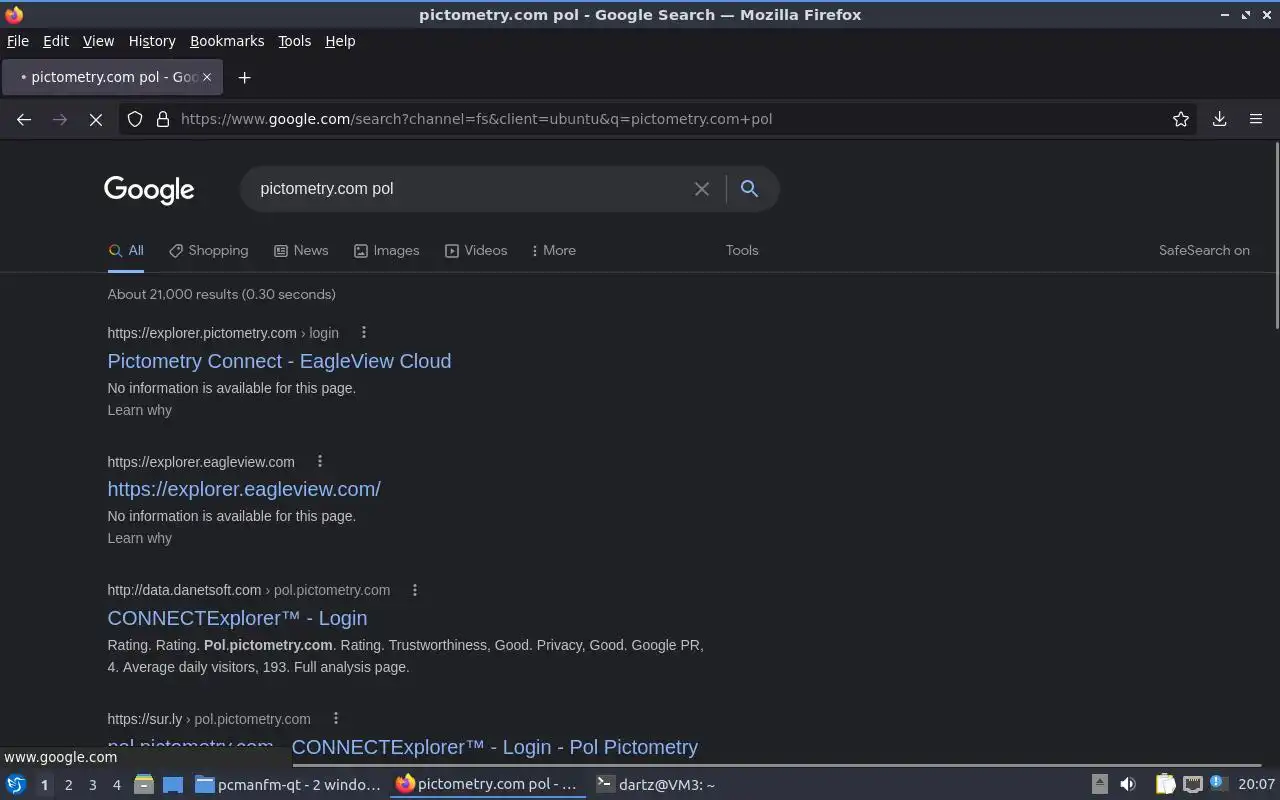Switch to workspace 1 in taskbar
Screen dimensions: 1280x800
[x=44, y=785]
